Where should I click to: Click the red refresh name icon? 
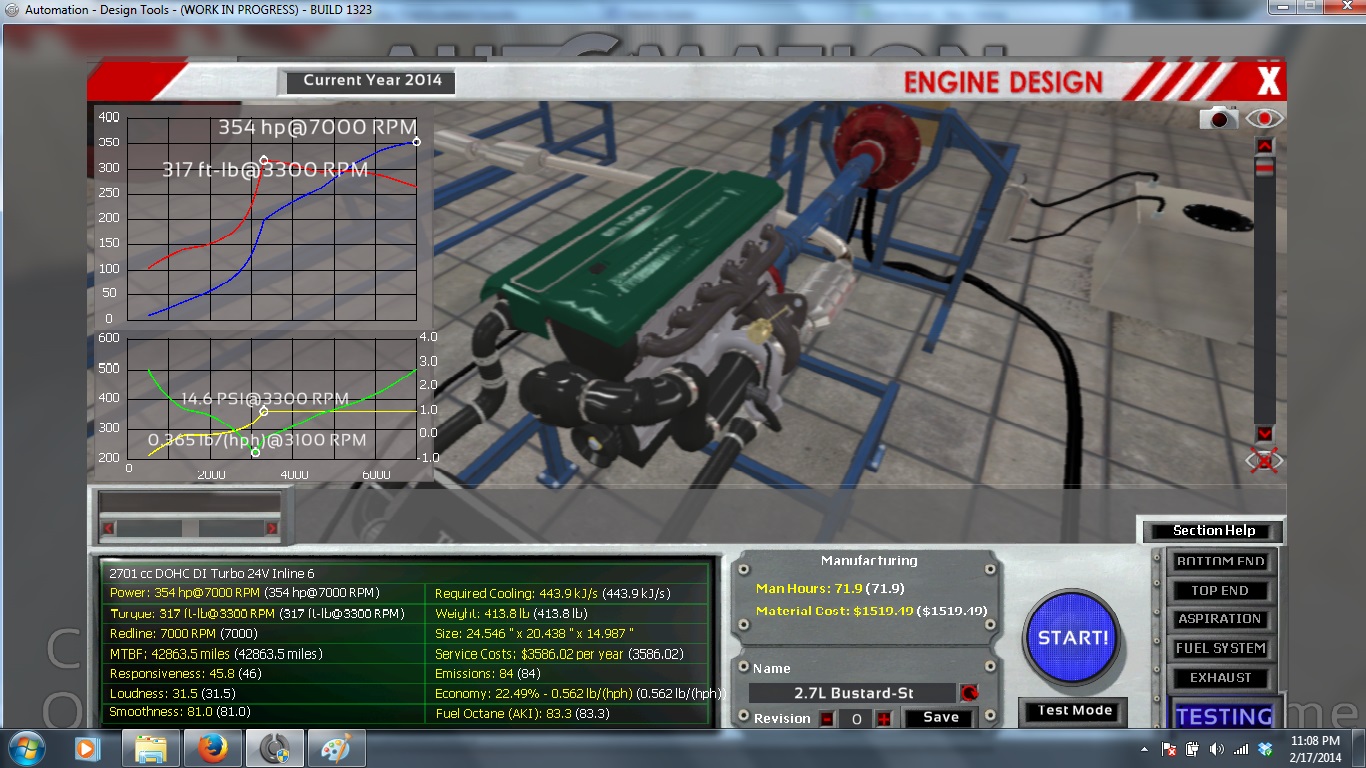[968, 693]
